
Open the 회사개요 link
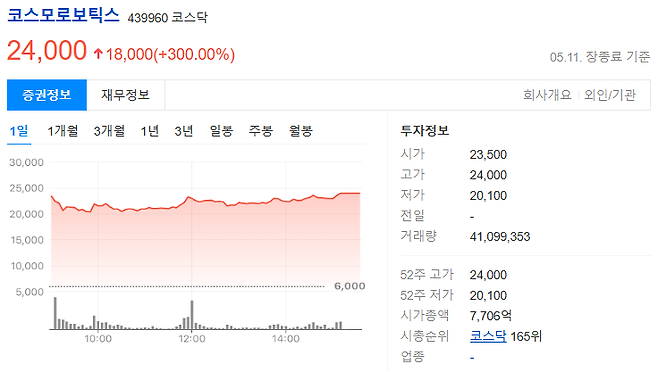(x=547, y=95)
